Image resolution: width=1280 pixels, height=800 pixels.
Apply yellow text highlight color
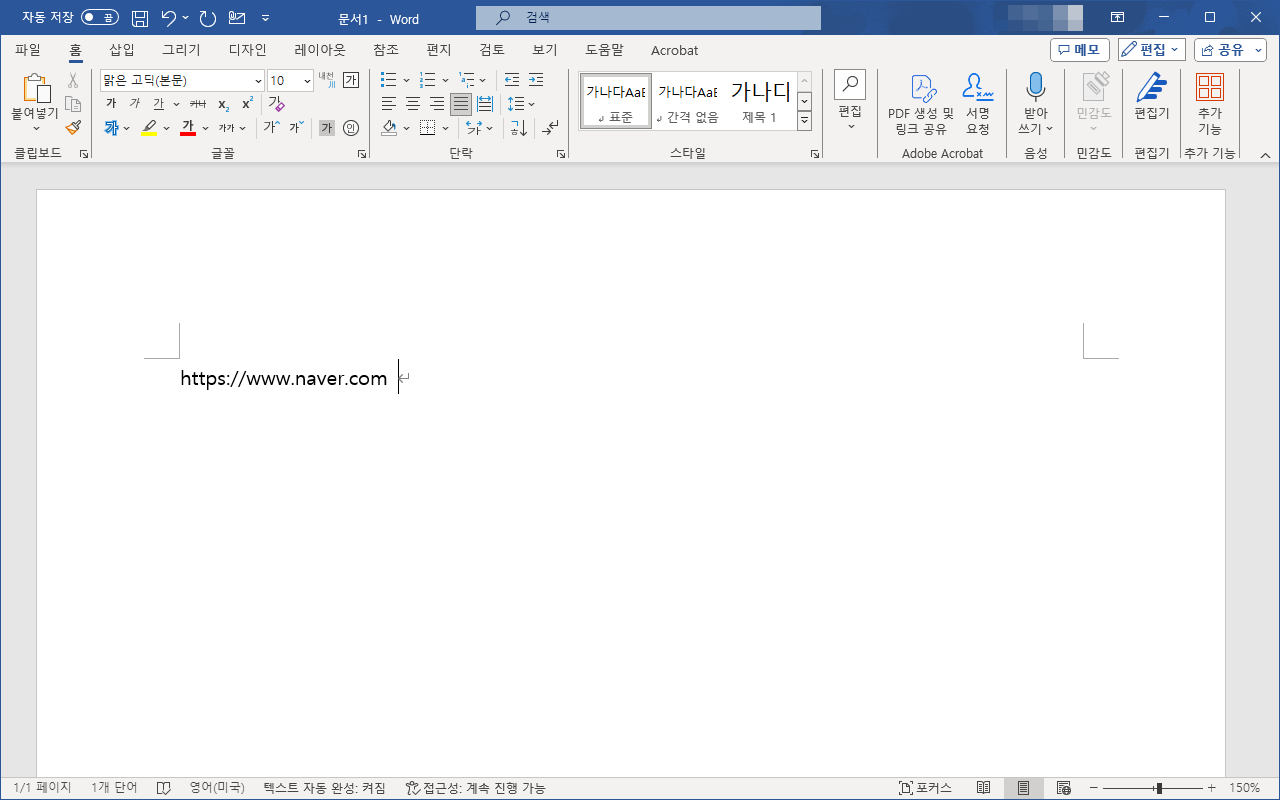pyautogui.click(x=150, y=128)
